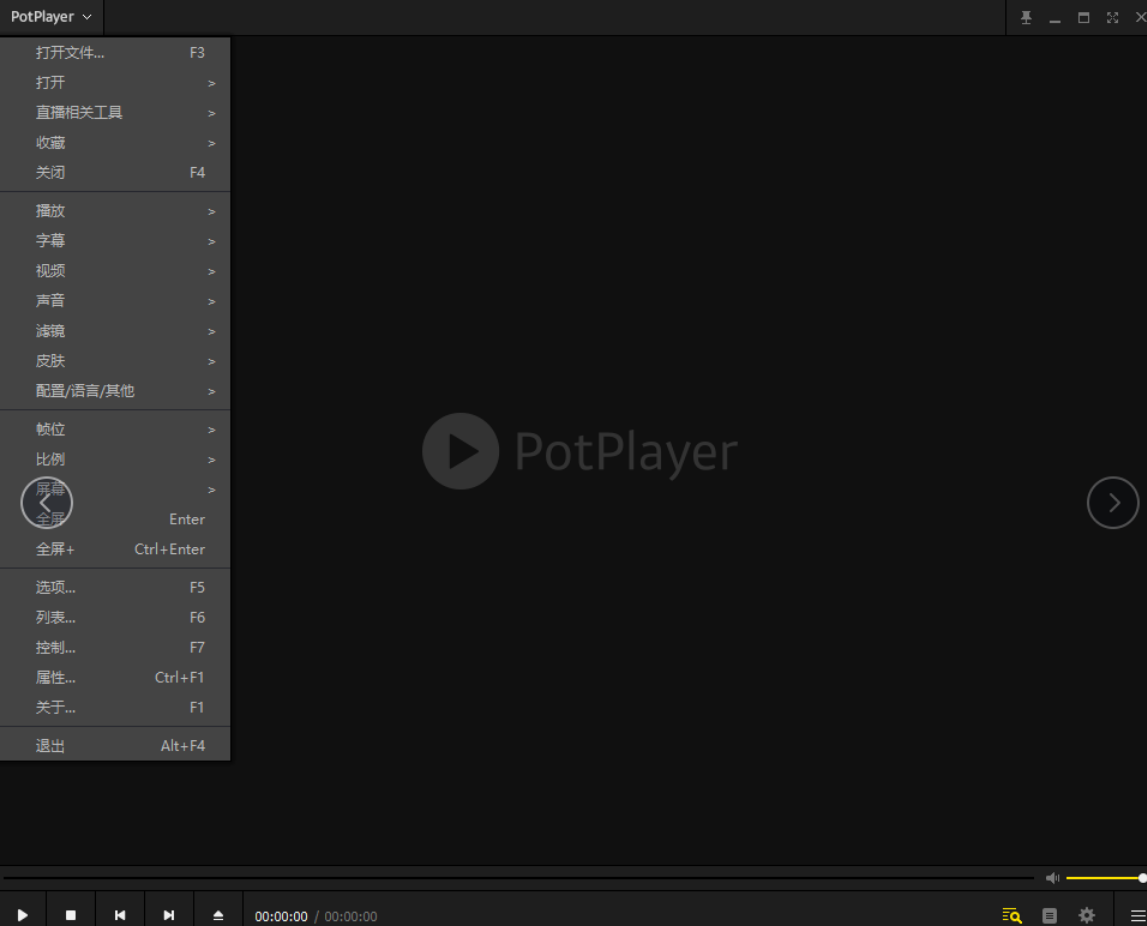Mute the audio with the speaker icon
This screenshot has height=926, width=1147.
point(1053,878)
